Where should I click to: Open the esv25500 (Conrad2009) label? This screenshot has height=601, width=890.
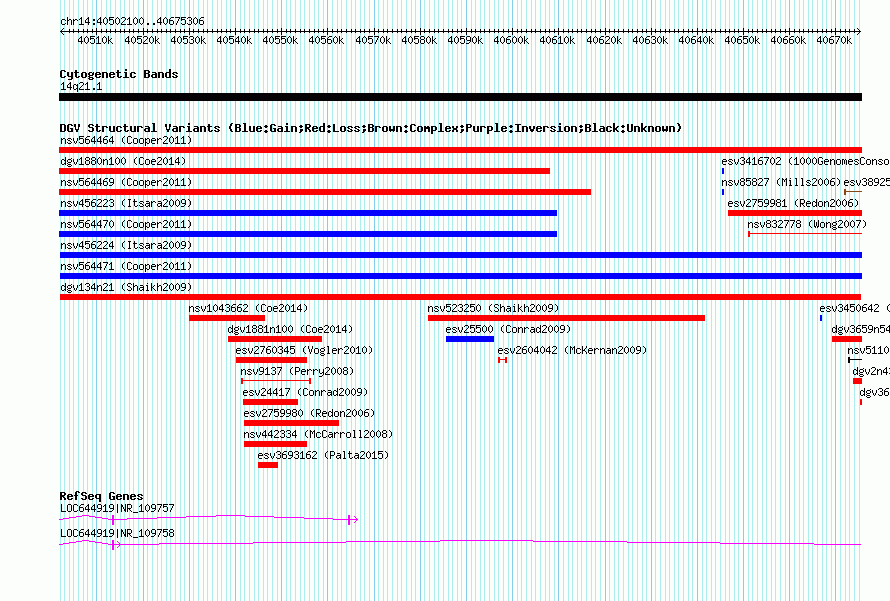click(x=508, y=329)
